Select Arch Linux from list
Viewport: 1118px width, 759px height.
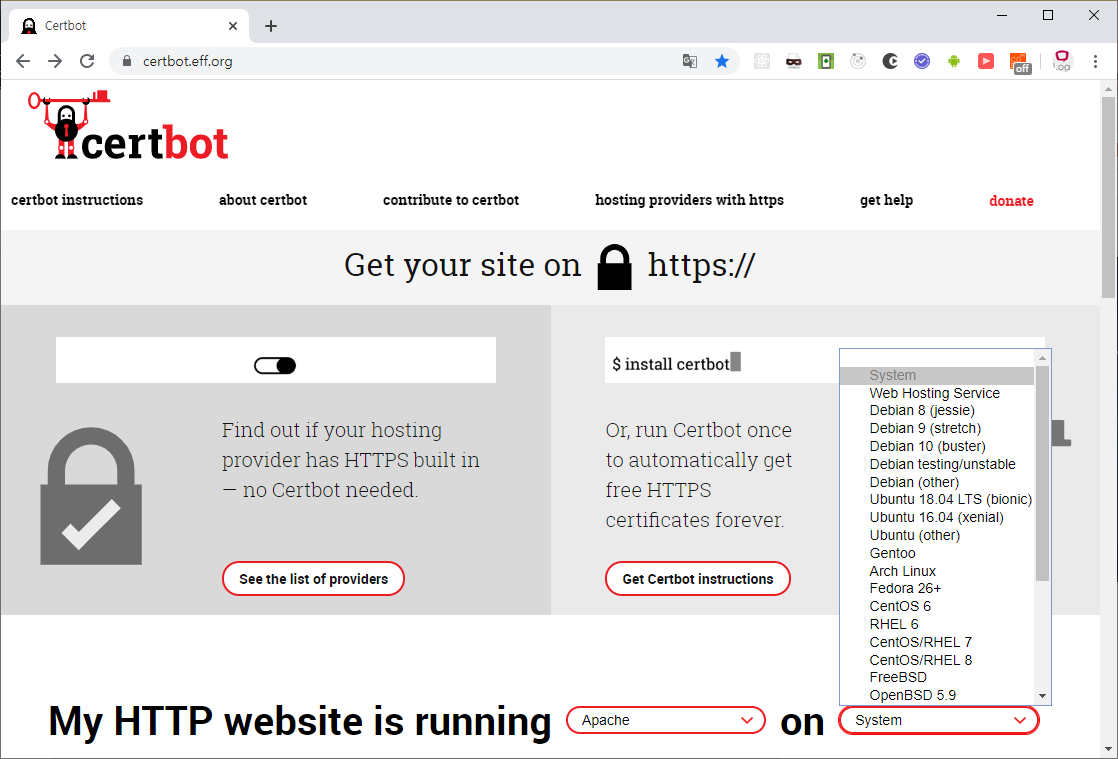[x=937, y=571]
